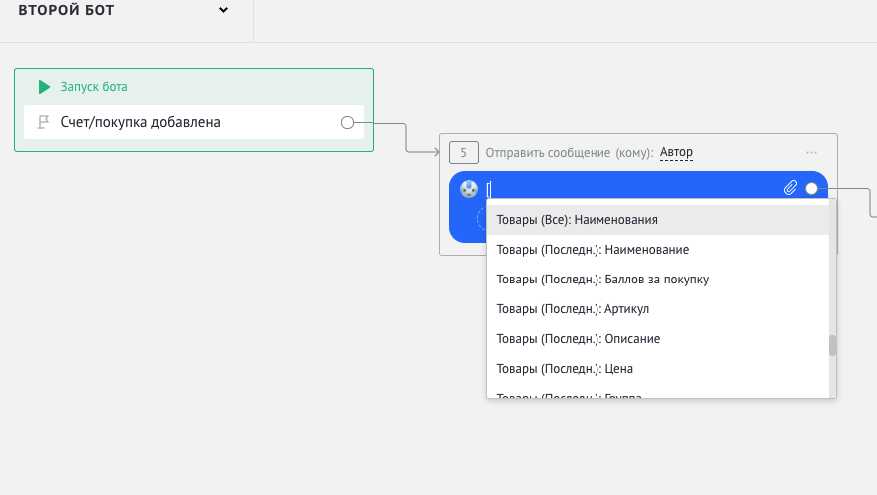Choose Товары (Последн.): Цена option
Screen dimensions: 877x495
click(x=658, y=369)
